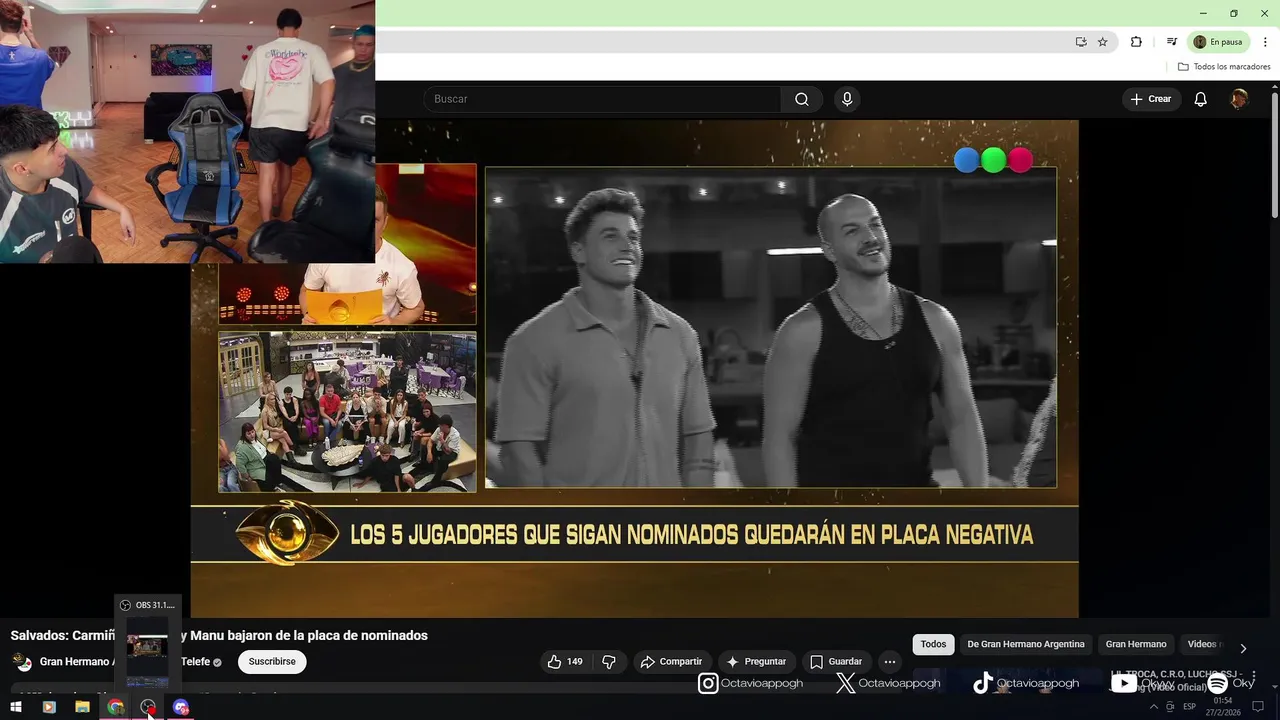Open the YouTube account avatar menu
The height and width of the screenshot is (720, 1280).
(1239, 99)
